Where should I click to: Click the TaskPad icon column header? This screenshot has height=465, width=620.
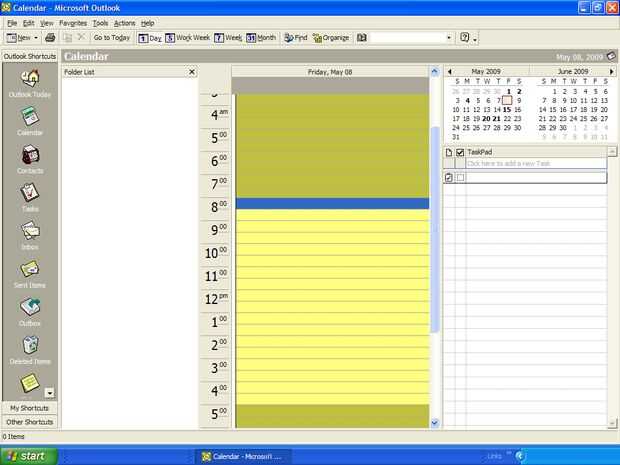[449, 152]
